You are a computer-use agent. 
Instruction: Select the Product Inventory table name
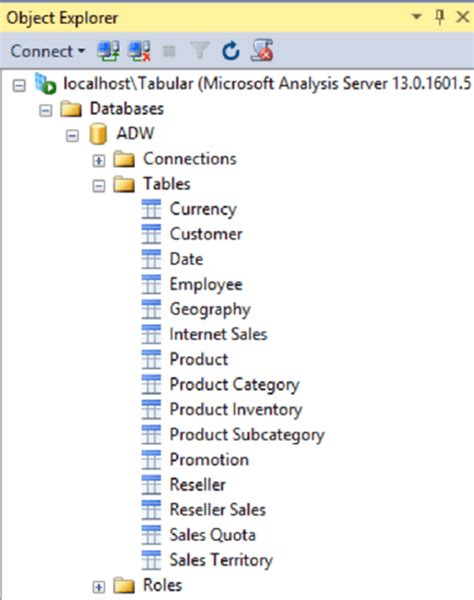236,410
